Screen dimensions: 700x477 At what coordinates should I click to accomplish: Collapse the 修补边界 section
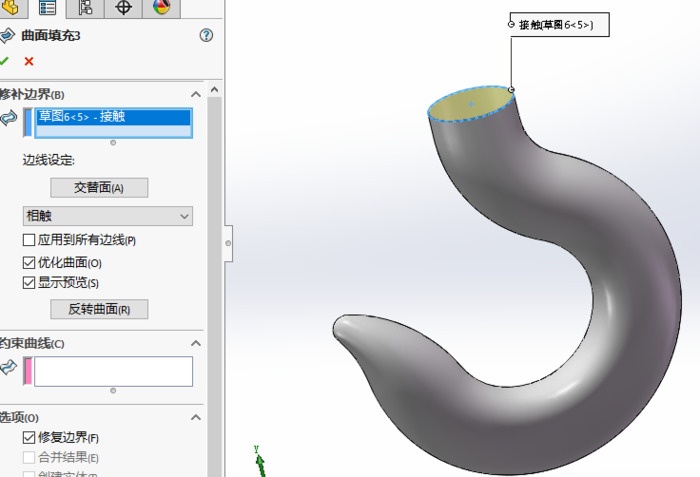pyautogui.click(x=198, y=94)
